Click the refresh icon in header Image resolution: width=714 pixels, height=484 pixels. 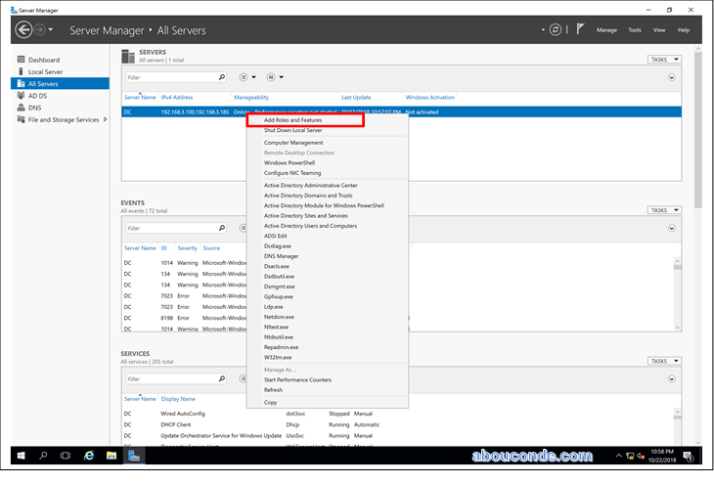click(554, 30)
